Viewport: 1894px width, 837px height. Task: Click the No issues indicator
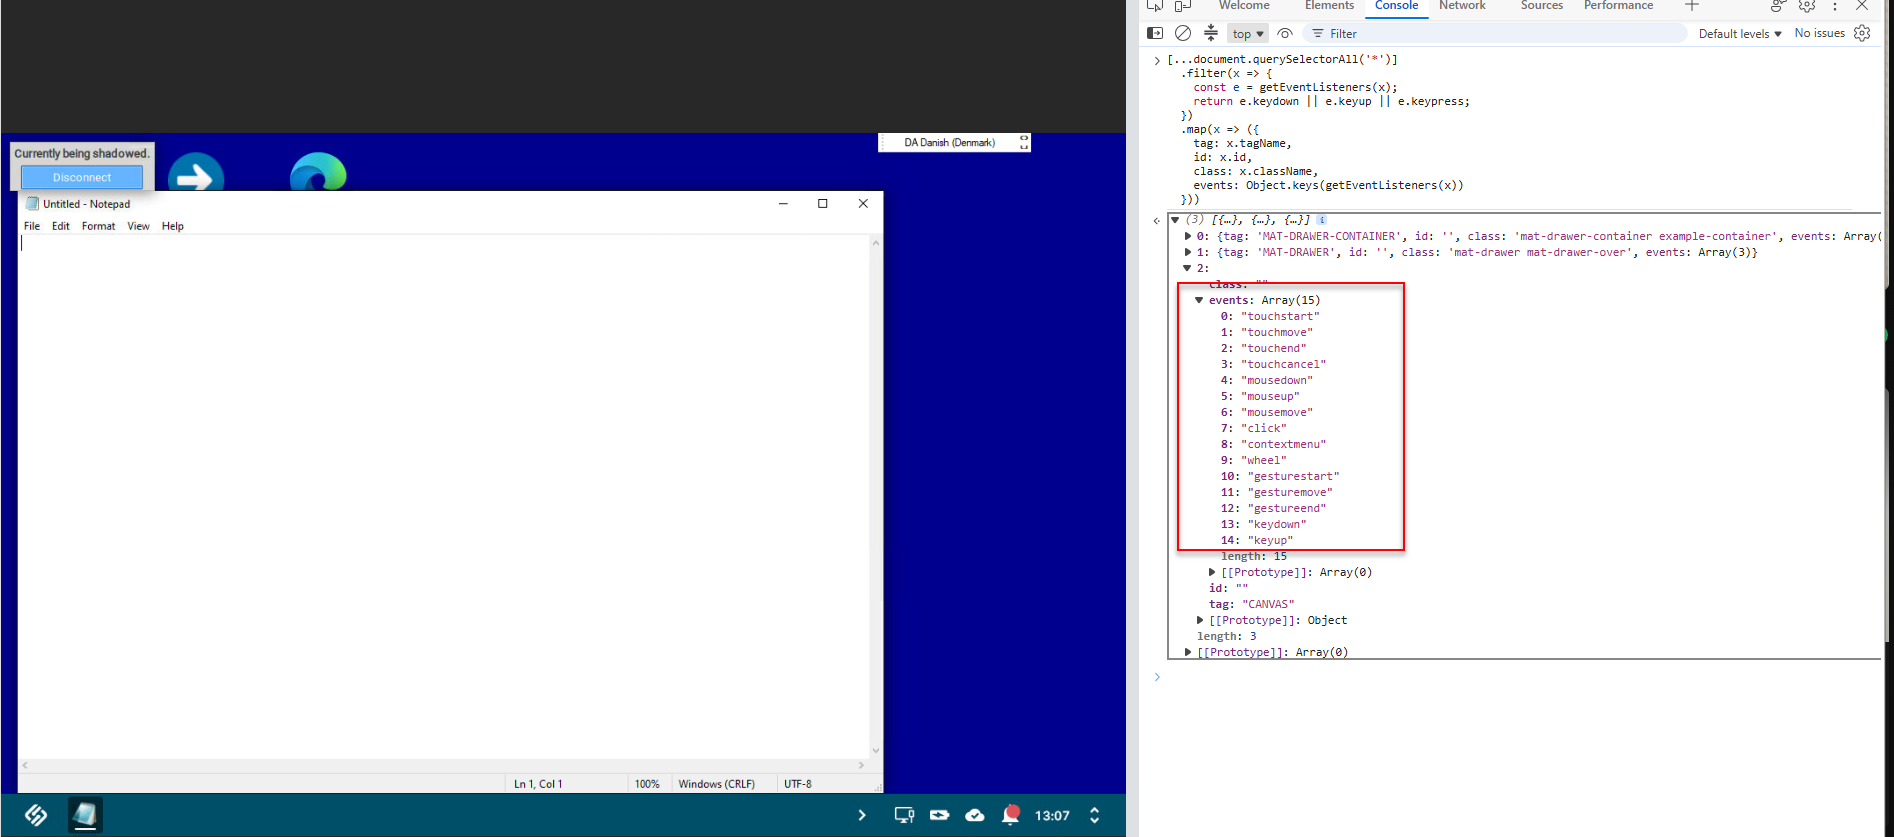[1819, 33]
